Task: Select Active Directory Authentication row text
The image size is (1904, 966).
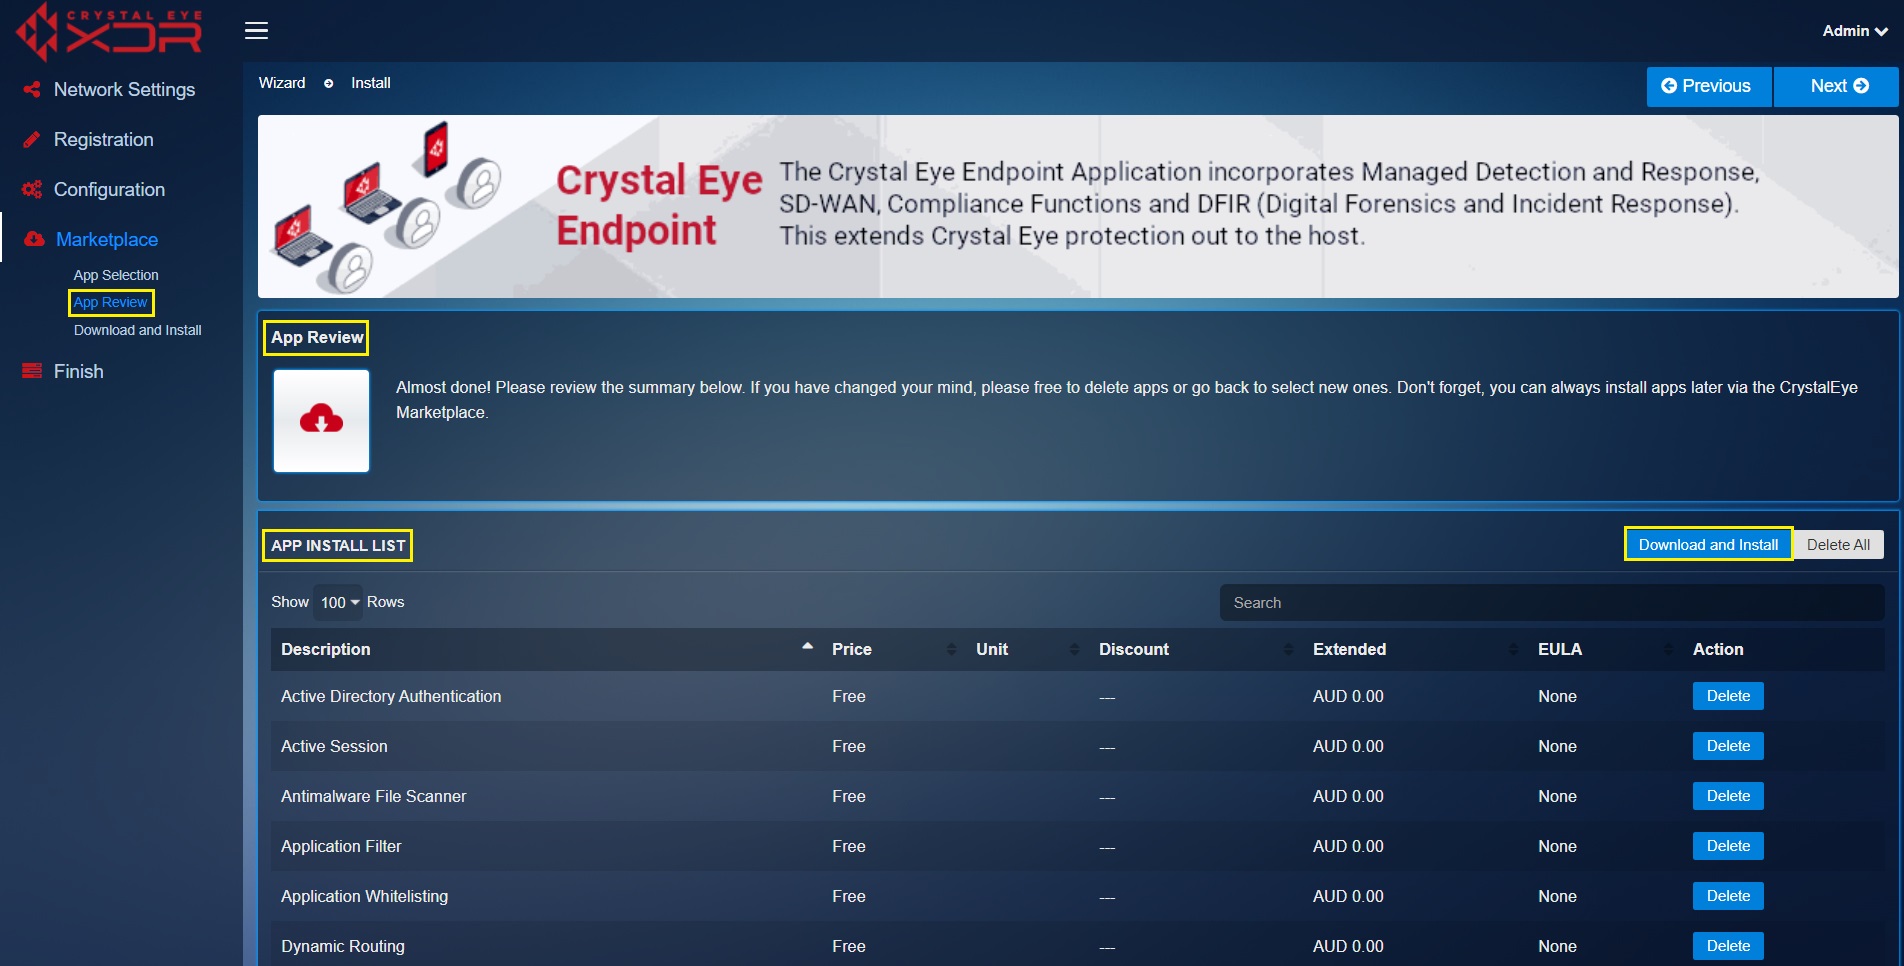Action: coord(391,696)
